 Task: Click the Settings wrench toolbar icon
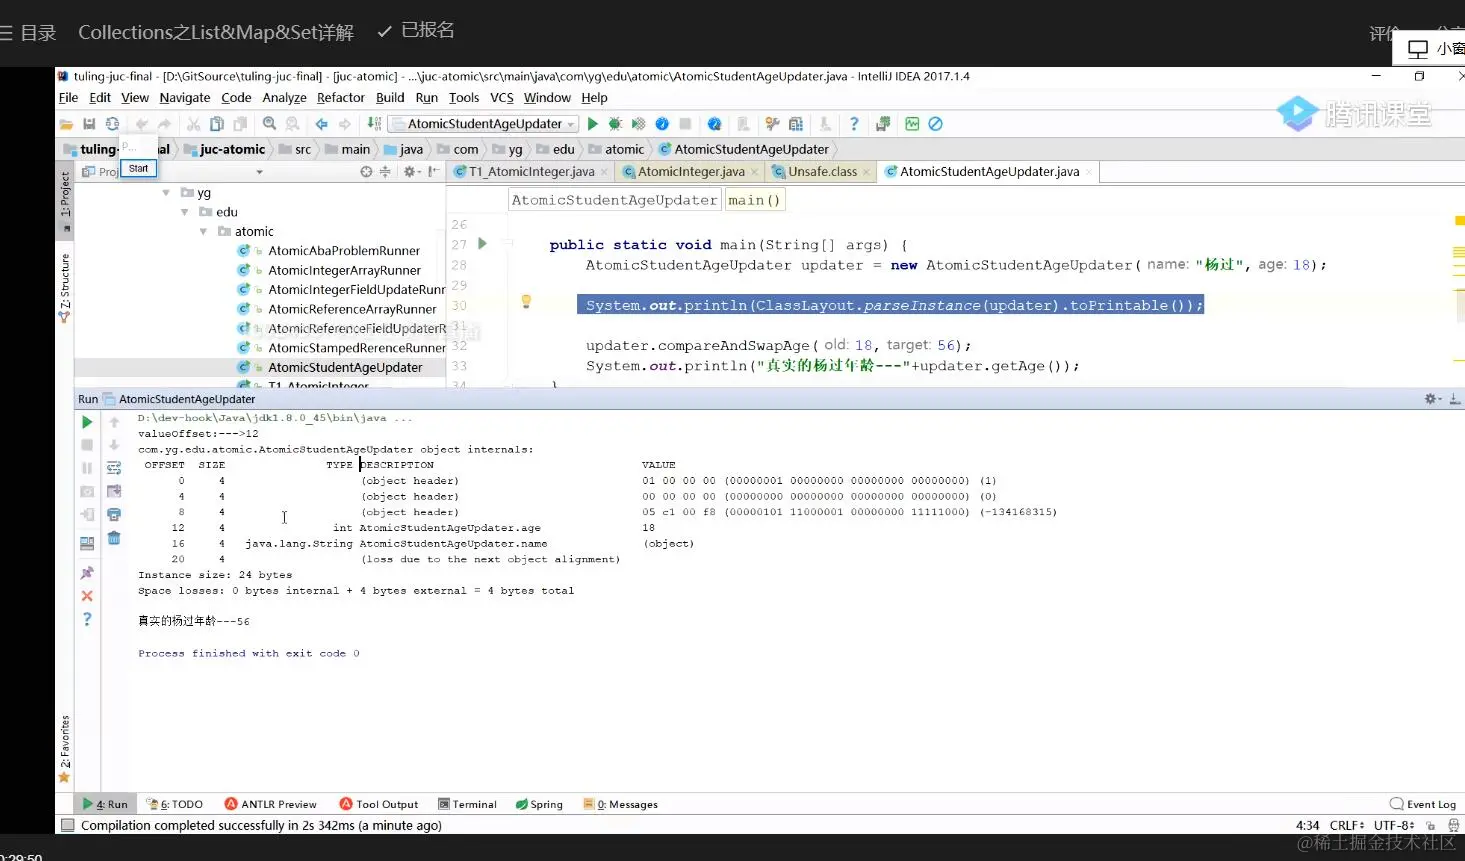point(772,124)
